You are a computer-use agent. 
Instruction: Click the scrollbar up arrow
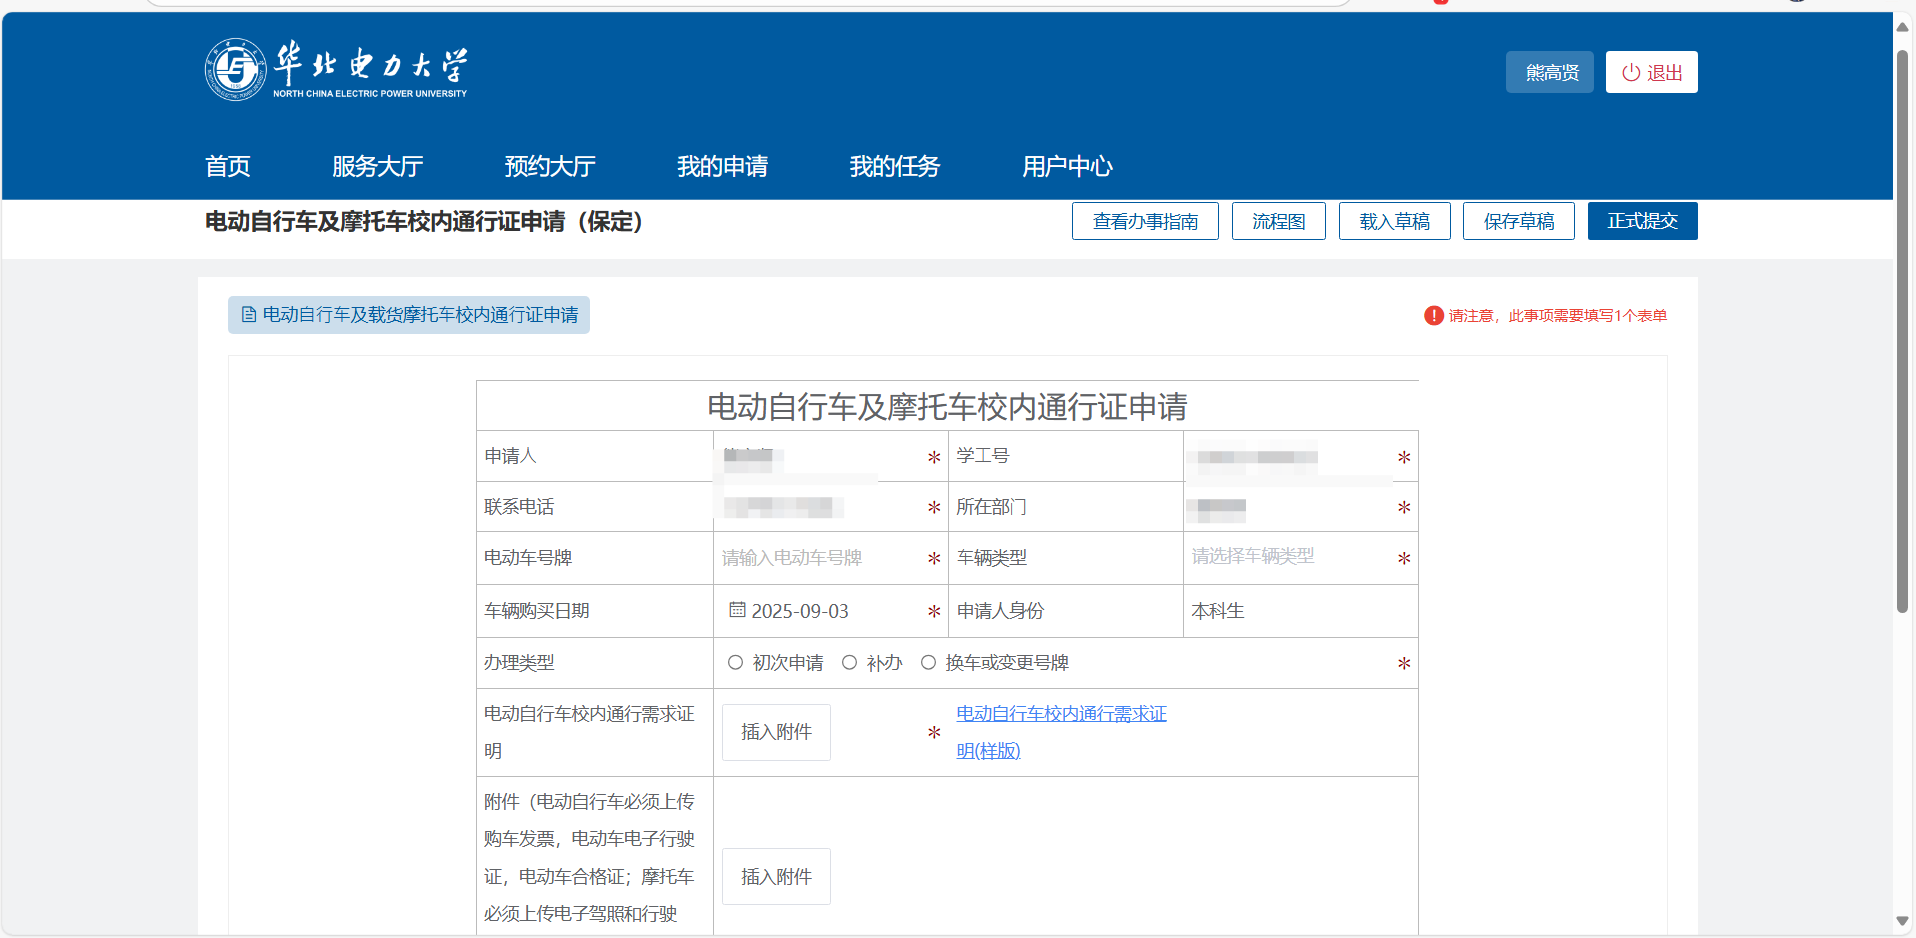click(x=1903, y=27)
